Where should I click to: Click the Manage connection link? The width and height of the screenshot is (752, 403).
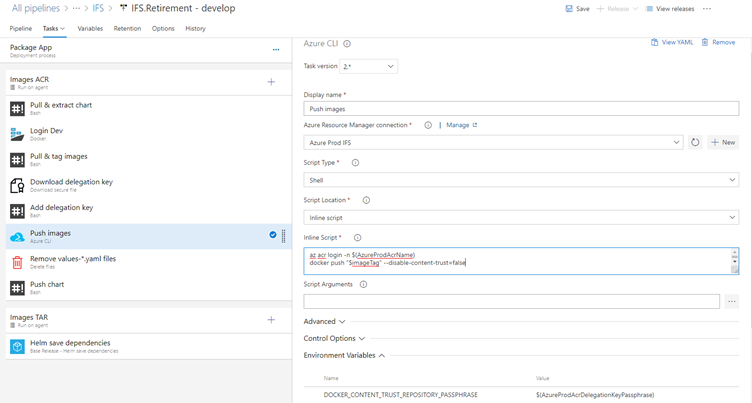[x=462, y=125]
